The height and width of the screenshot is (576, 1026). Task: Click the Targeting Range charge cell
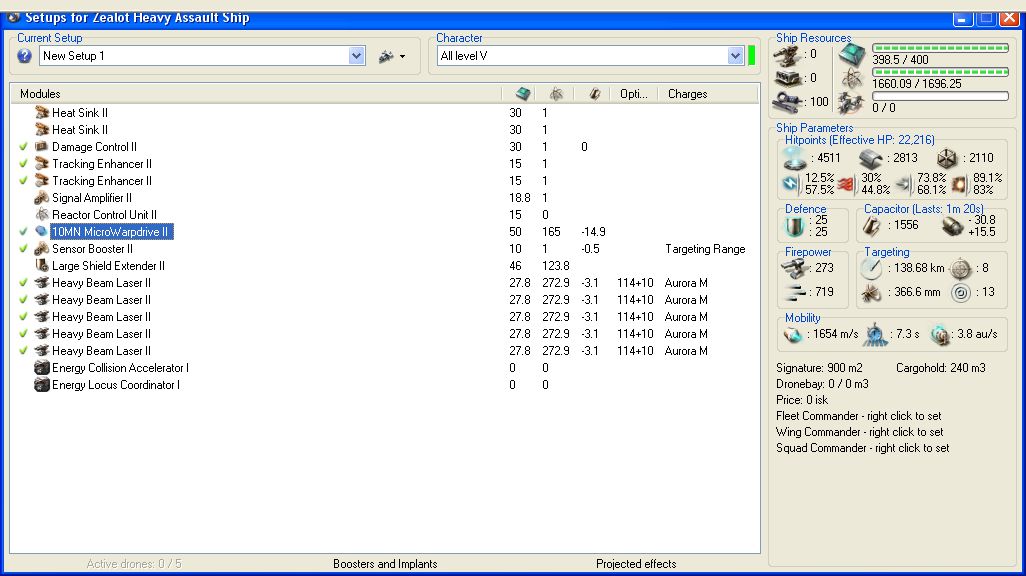tap(705, 249)
